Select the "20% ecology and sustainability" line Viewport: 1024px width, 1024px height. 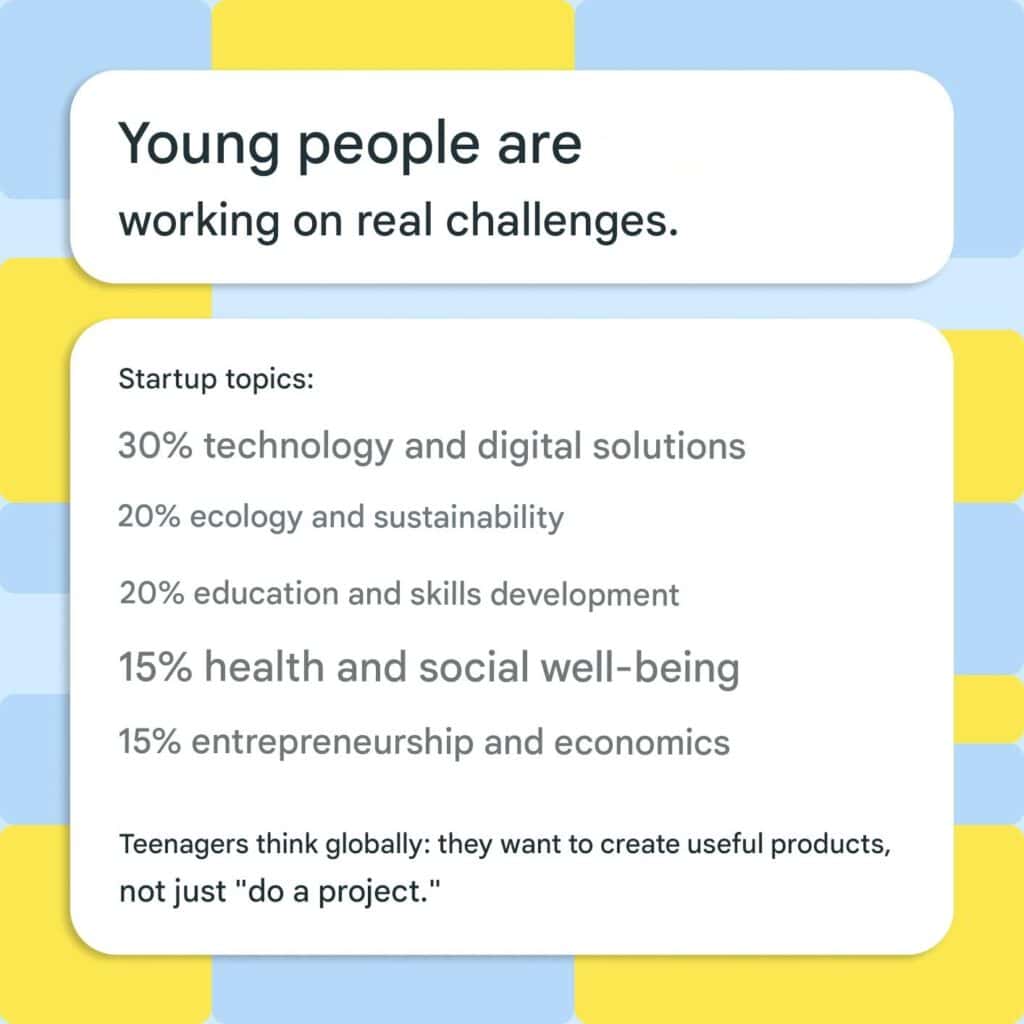pyautogui.click(x=340, y=517)
